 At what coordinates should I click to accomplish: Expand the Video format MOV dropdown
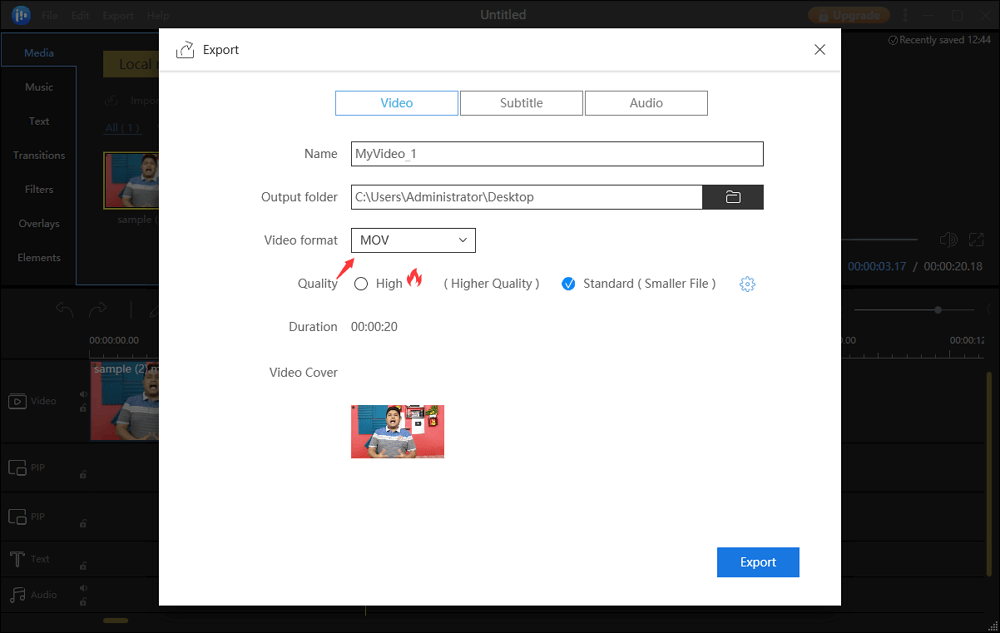[x=413, y=240]
